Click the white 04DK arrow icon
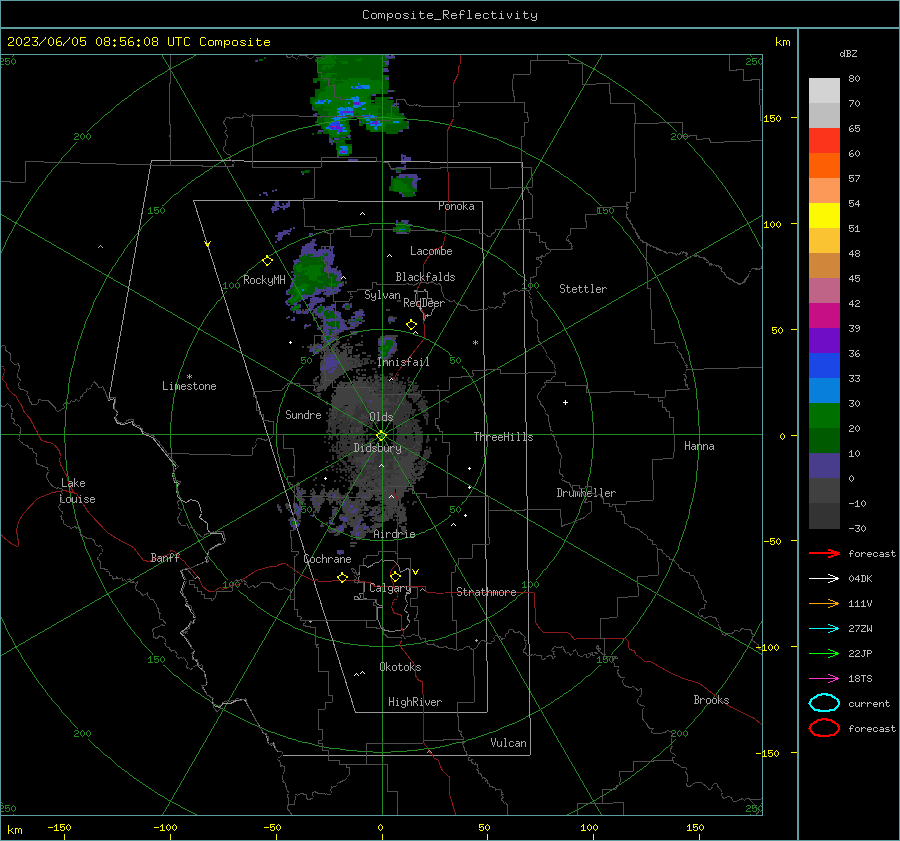 824,578
